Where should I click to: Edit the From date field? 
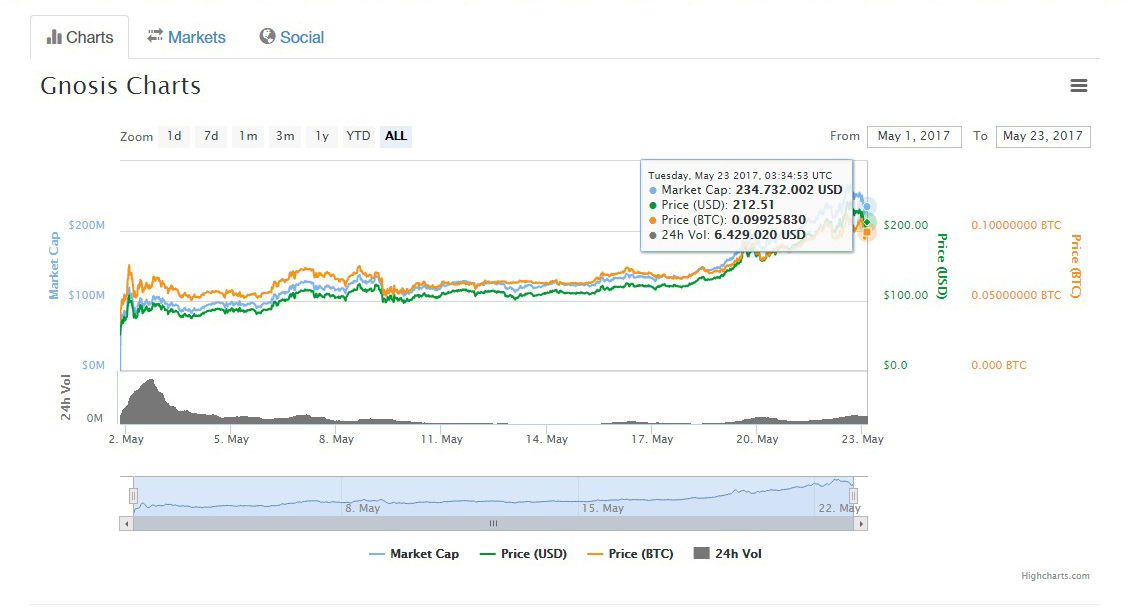(x=914, y=136)
